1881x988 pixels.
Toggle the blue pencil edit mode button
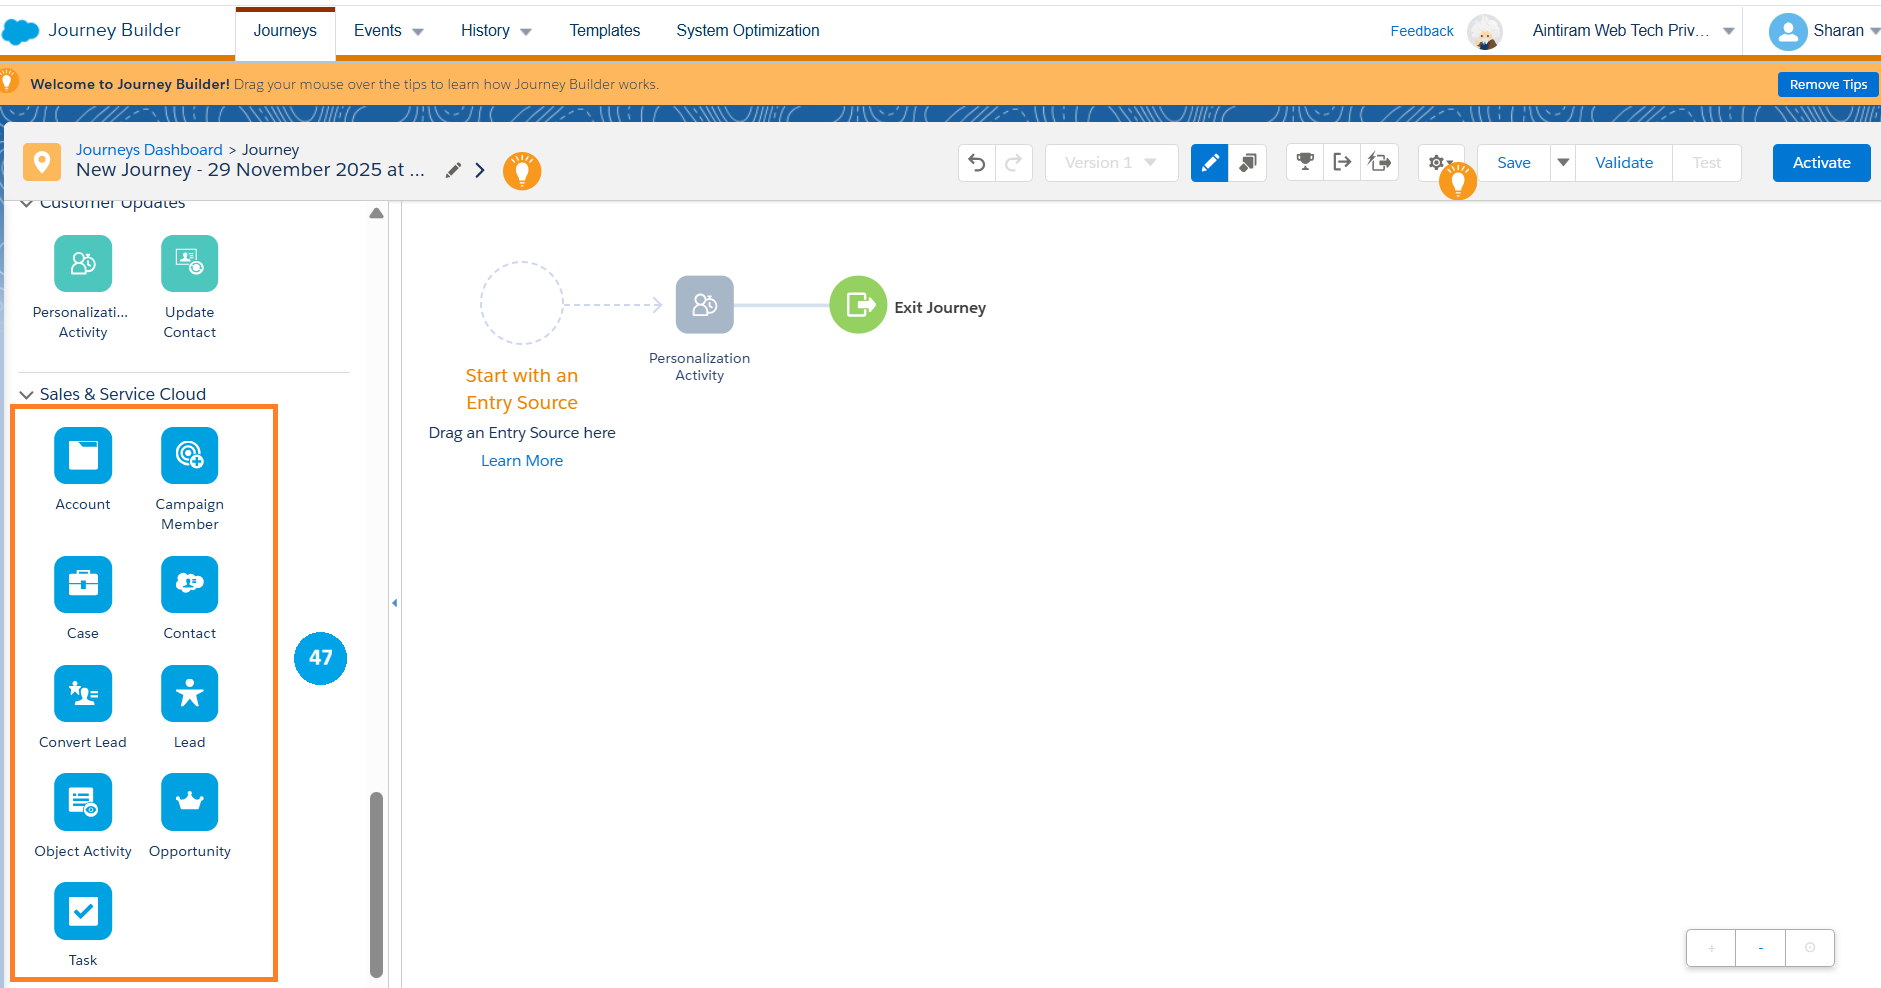(1209, 163)
